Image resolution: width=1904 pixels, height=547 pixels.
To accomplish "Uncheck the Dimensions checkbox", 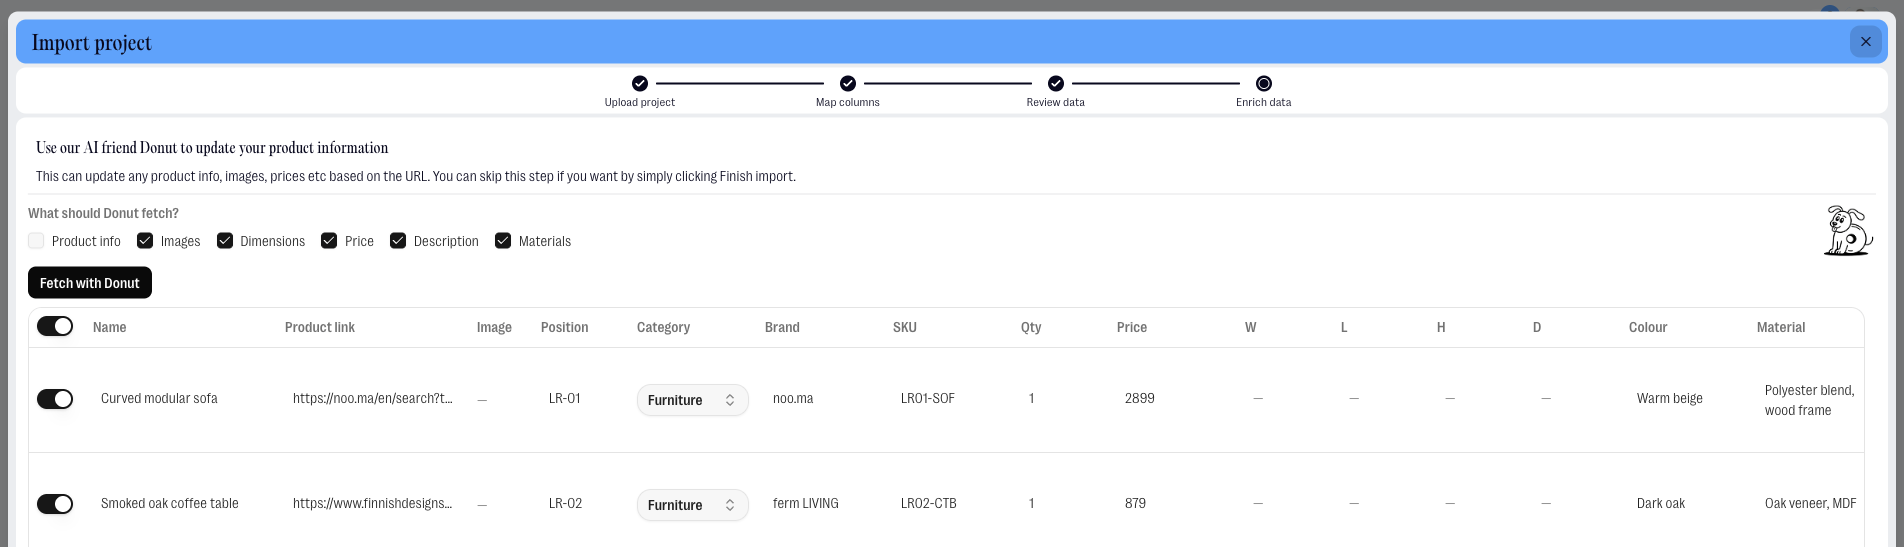I will coord(225,241).
